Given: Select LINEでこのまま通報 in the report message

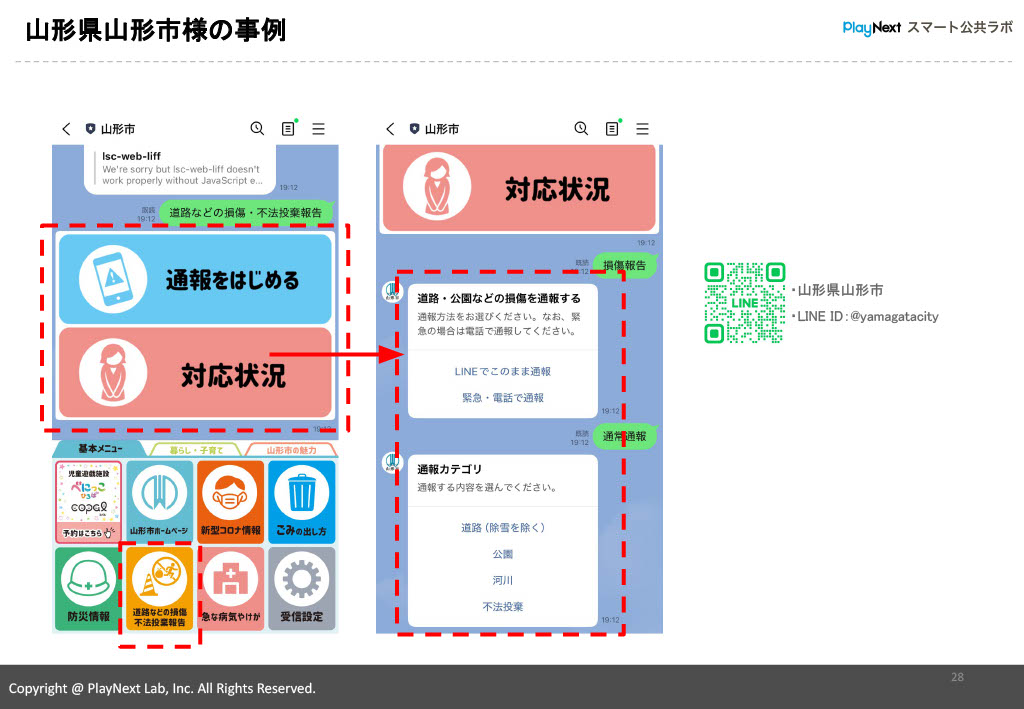Looking at the screenshot, I should point(503,373).
